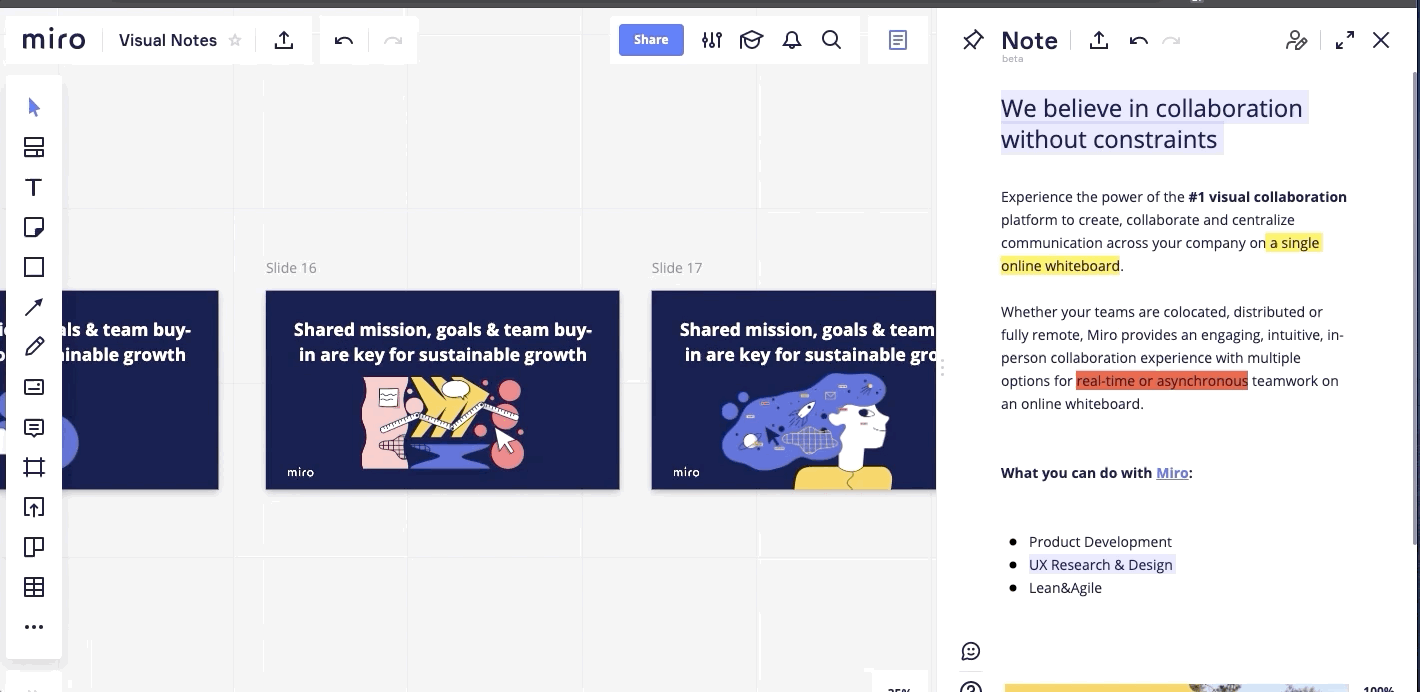This screenshot has width=1420, height=692.
Task: Redo board action in top bar
Action: [x=393, y=40]
